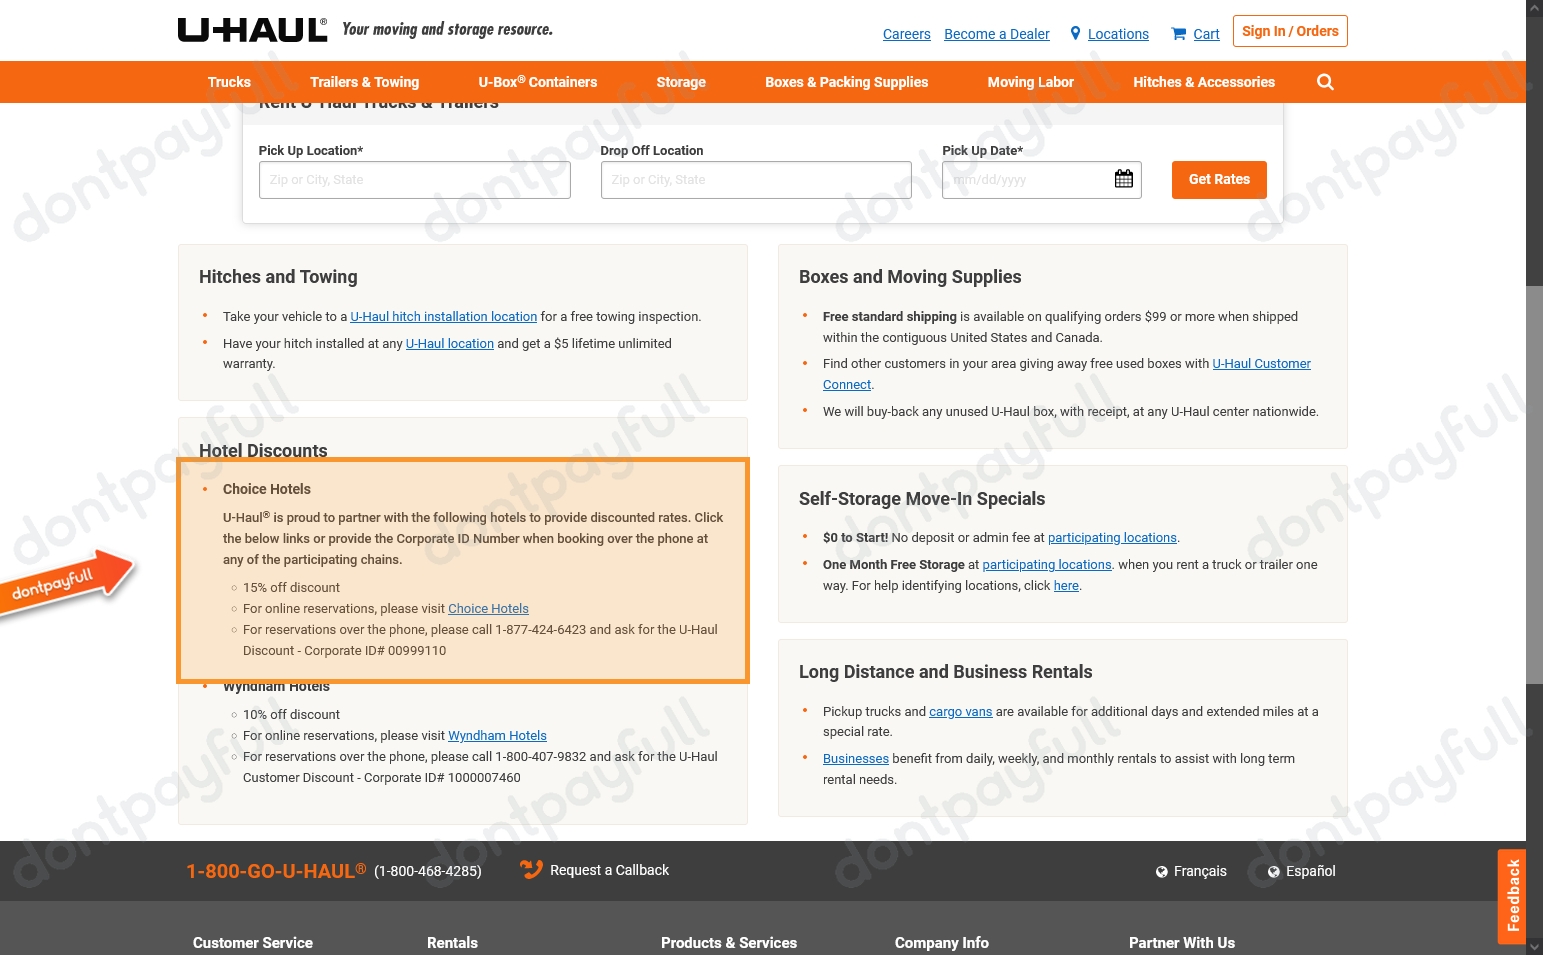The image size is (1543, 955).
Task: Click the globe icon next to Español
Action: tap(1274, 872)
